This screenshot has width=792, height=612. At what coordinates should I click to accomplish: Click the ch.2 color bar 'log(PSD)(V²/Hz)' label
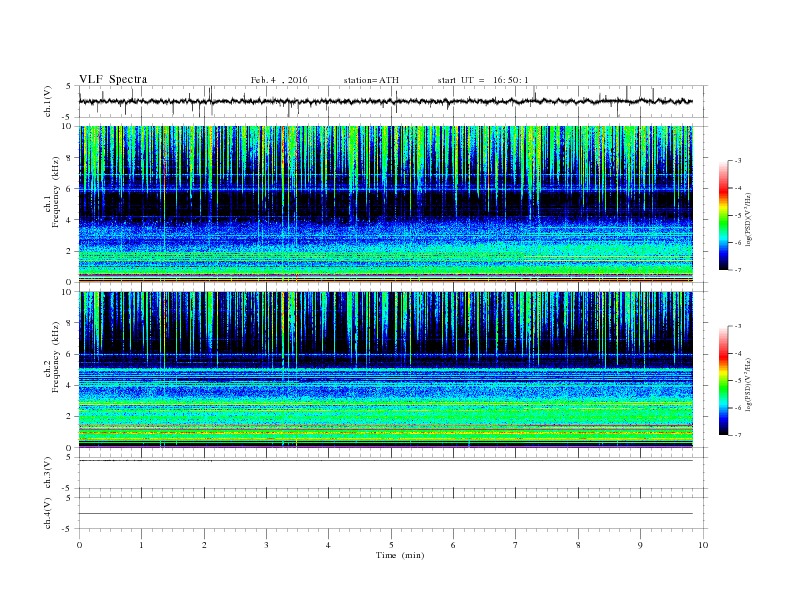[748, 384]
